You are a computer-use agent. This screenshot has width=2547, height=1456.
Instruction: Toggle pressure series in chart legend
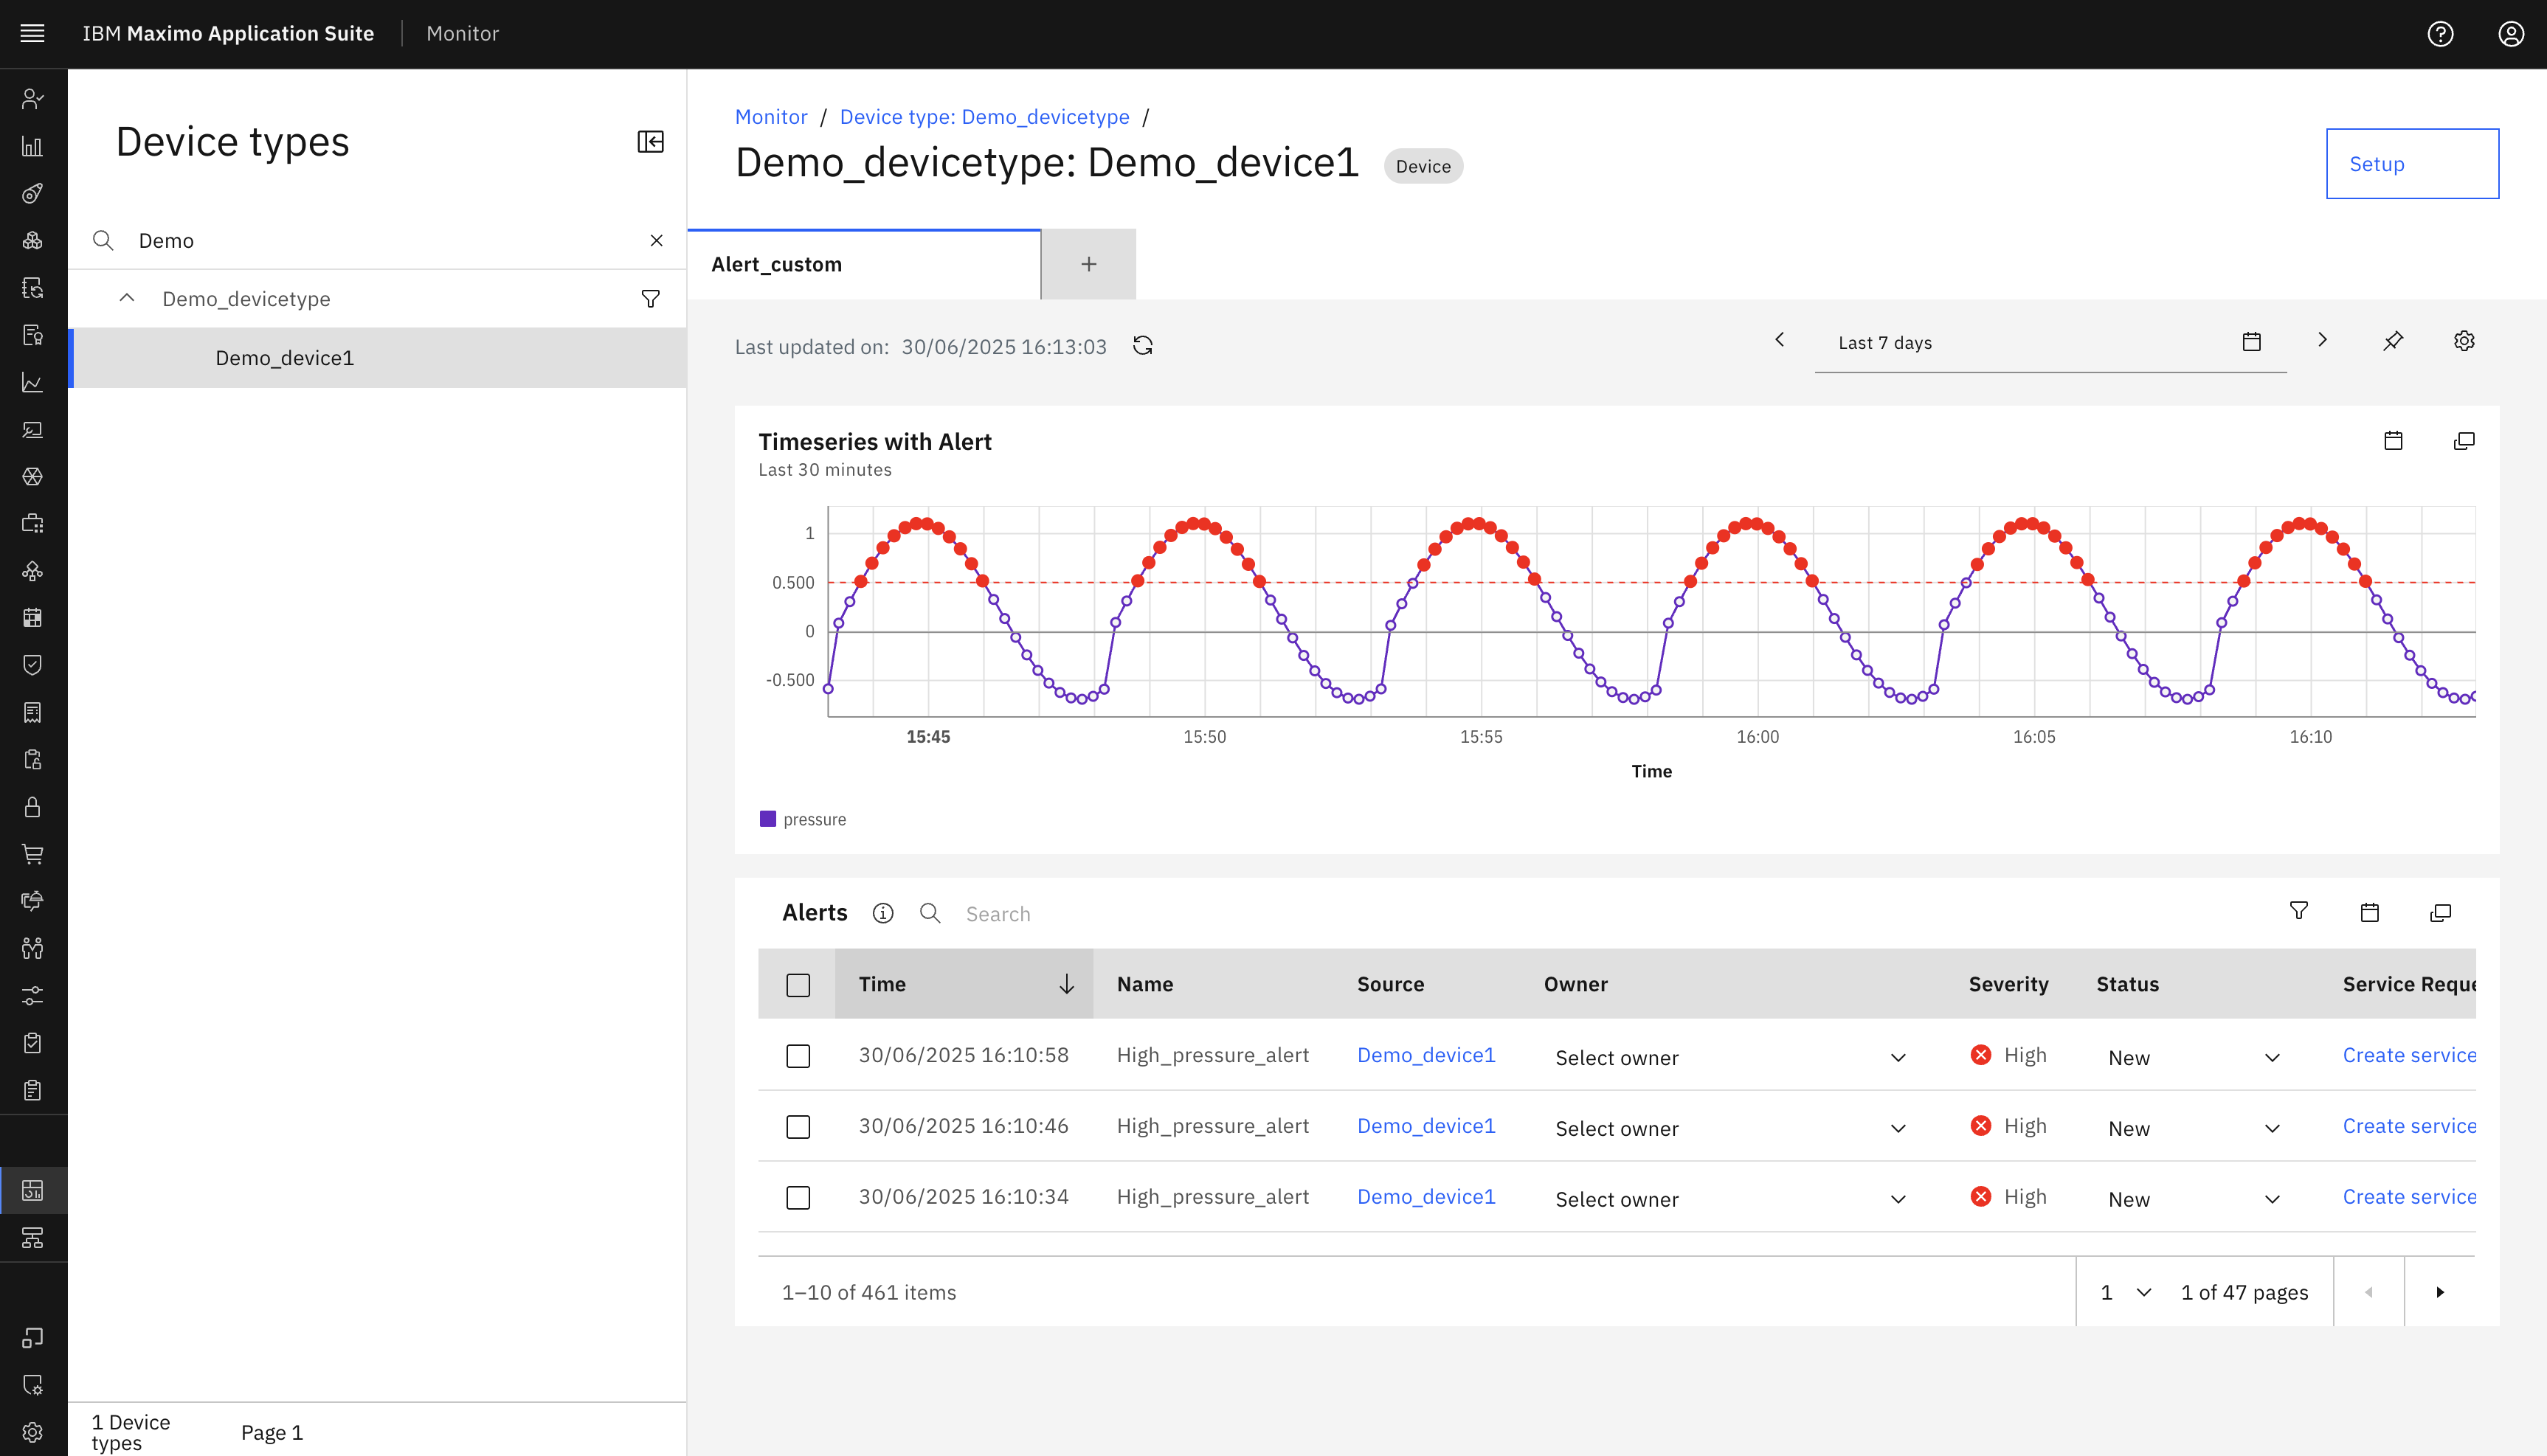[x=803, y=819]
